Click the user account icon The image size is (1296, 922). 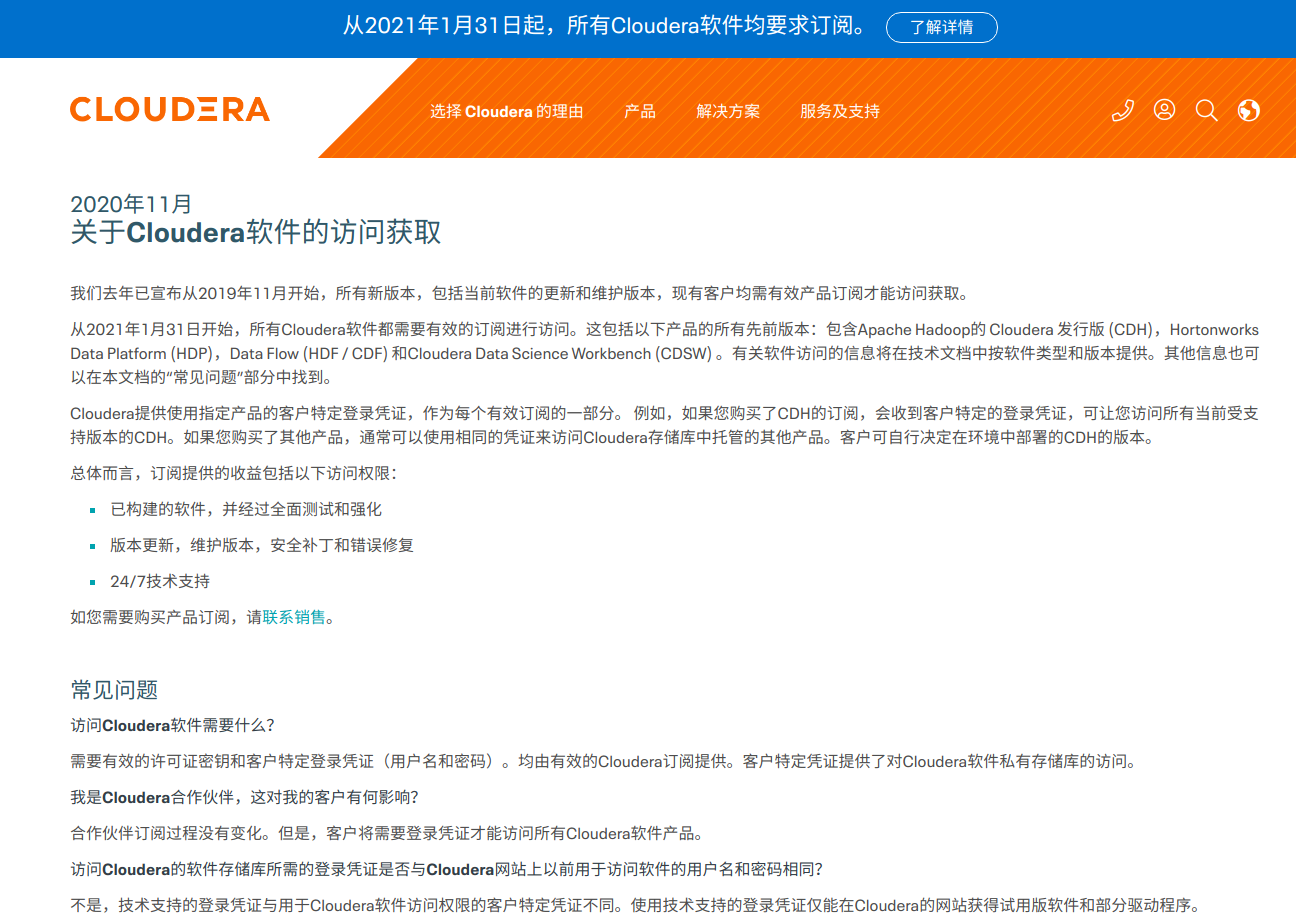click(x=1165, y=110)
